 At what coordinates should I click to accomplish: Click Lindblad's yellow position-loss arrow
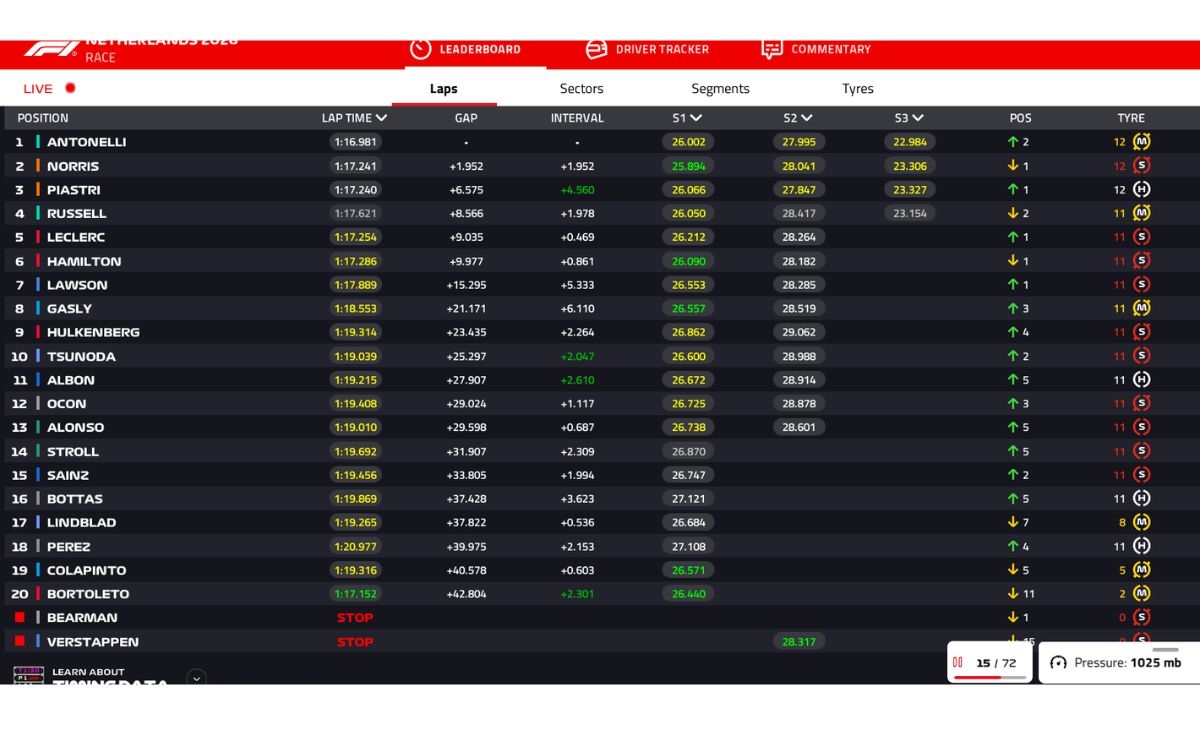1012,522
